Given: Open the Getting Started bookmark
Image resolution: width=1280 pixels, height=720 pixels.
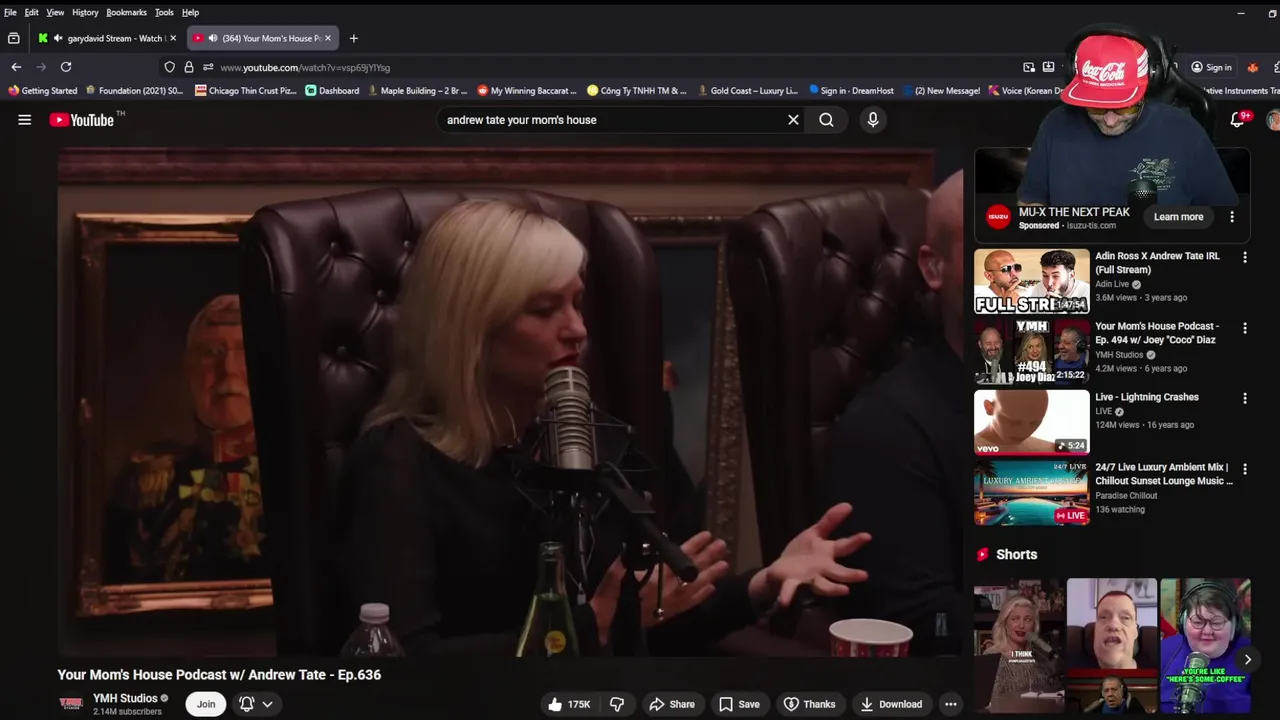Looking at the screenshot, I should pyautogui.click(x=43, y=91).
